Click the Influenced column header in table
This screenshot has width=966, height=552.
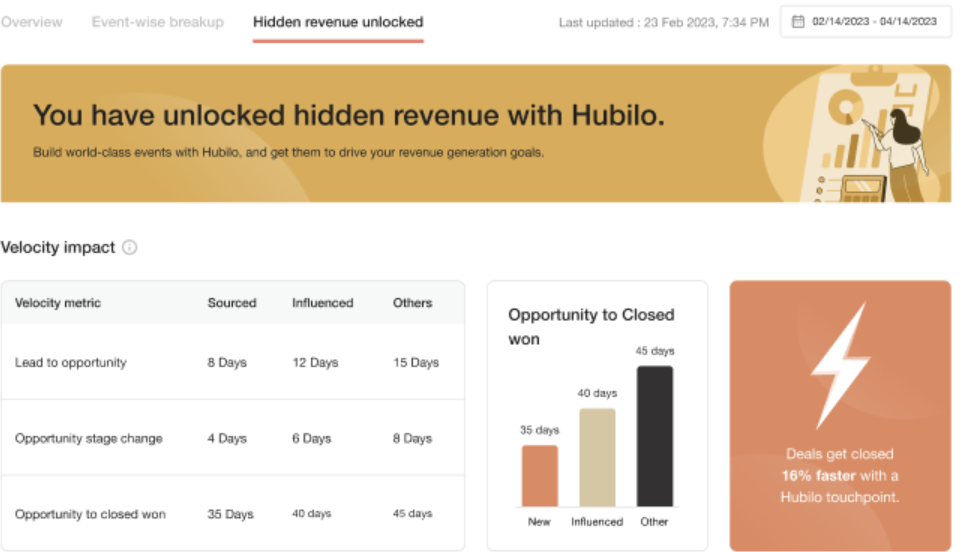[x=323, y=303]
